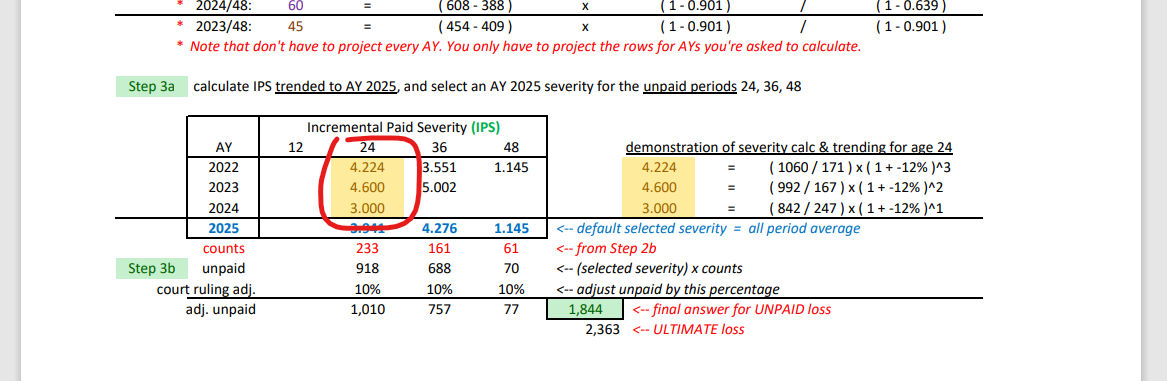Click the adjusted unpaid value 1,010

coord(368,309)
